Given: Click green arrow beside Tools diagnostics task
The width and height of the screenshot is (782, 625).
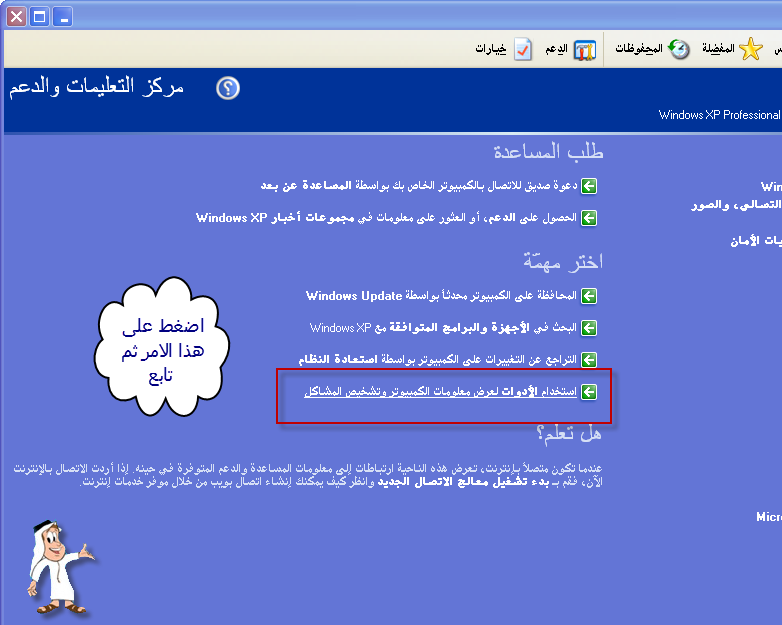Looking at the screenshot, I should (589, 392).
